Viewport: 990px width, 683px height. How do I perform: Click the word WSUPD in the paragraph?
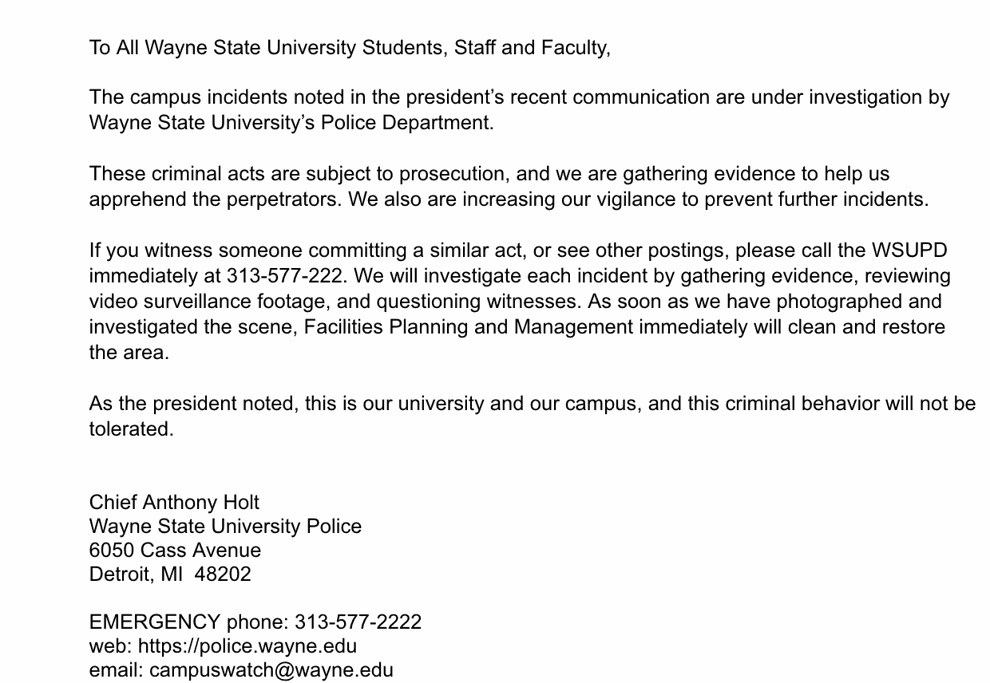(x=909, y=250)
